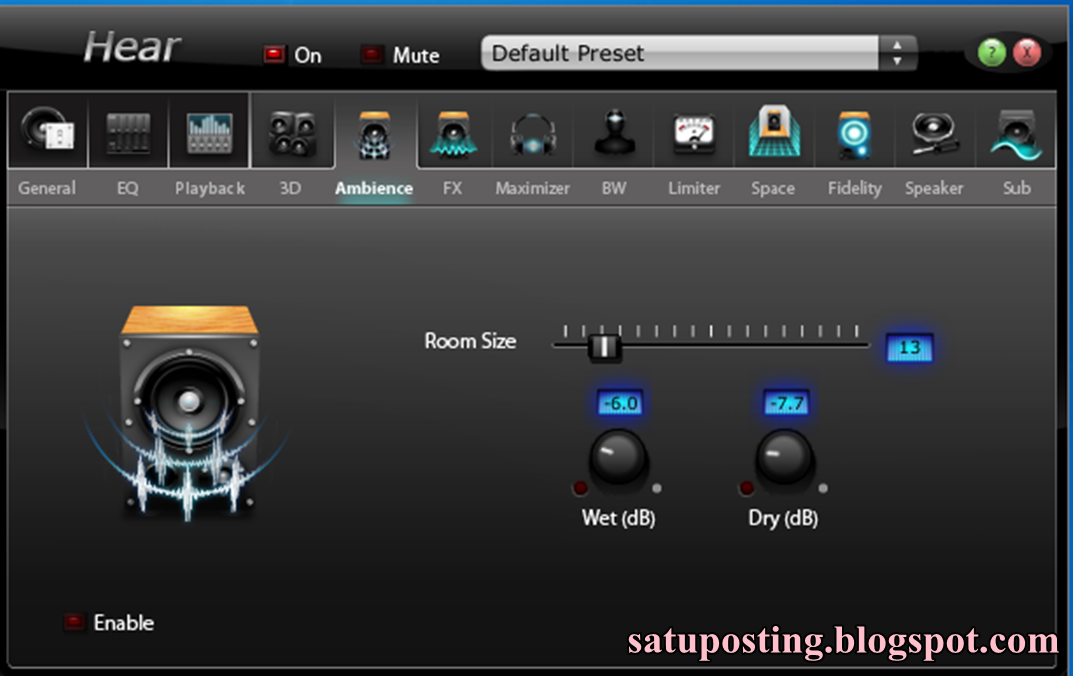This screenshot has height=676, width=1073.
Task: Switch to the Space tab label
Action: point(773,188)
